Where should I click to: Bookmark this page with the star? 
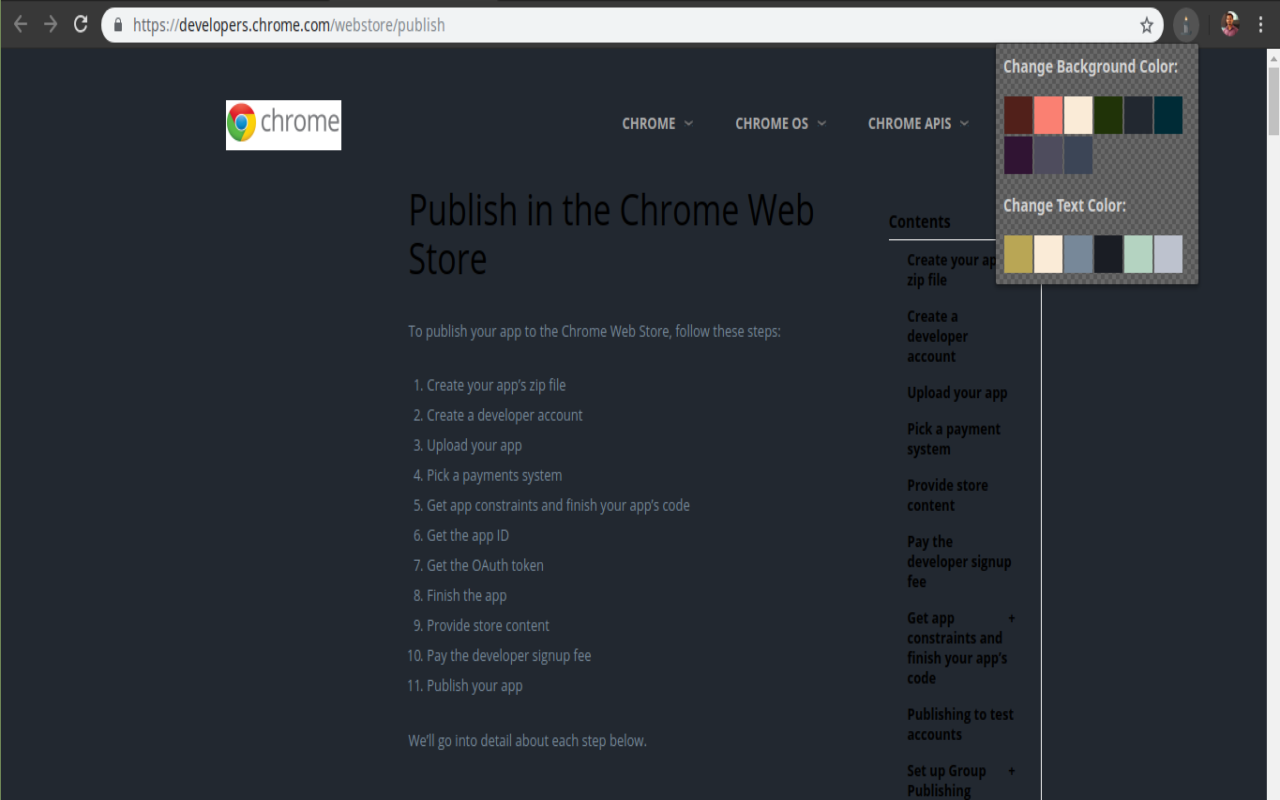click(x=1147, y=25)
